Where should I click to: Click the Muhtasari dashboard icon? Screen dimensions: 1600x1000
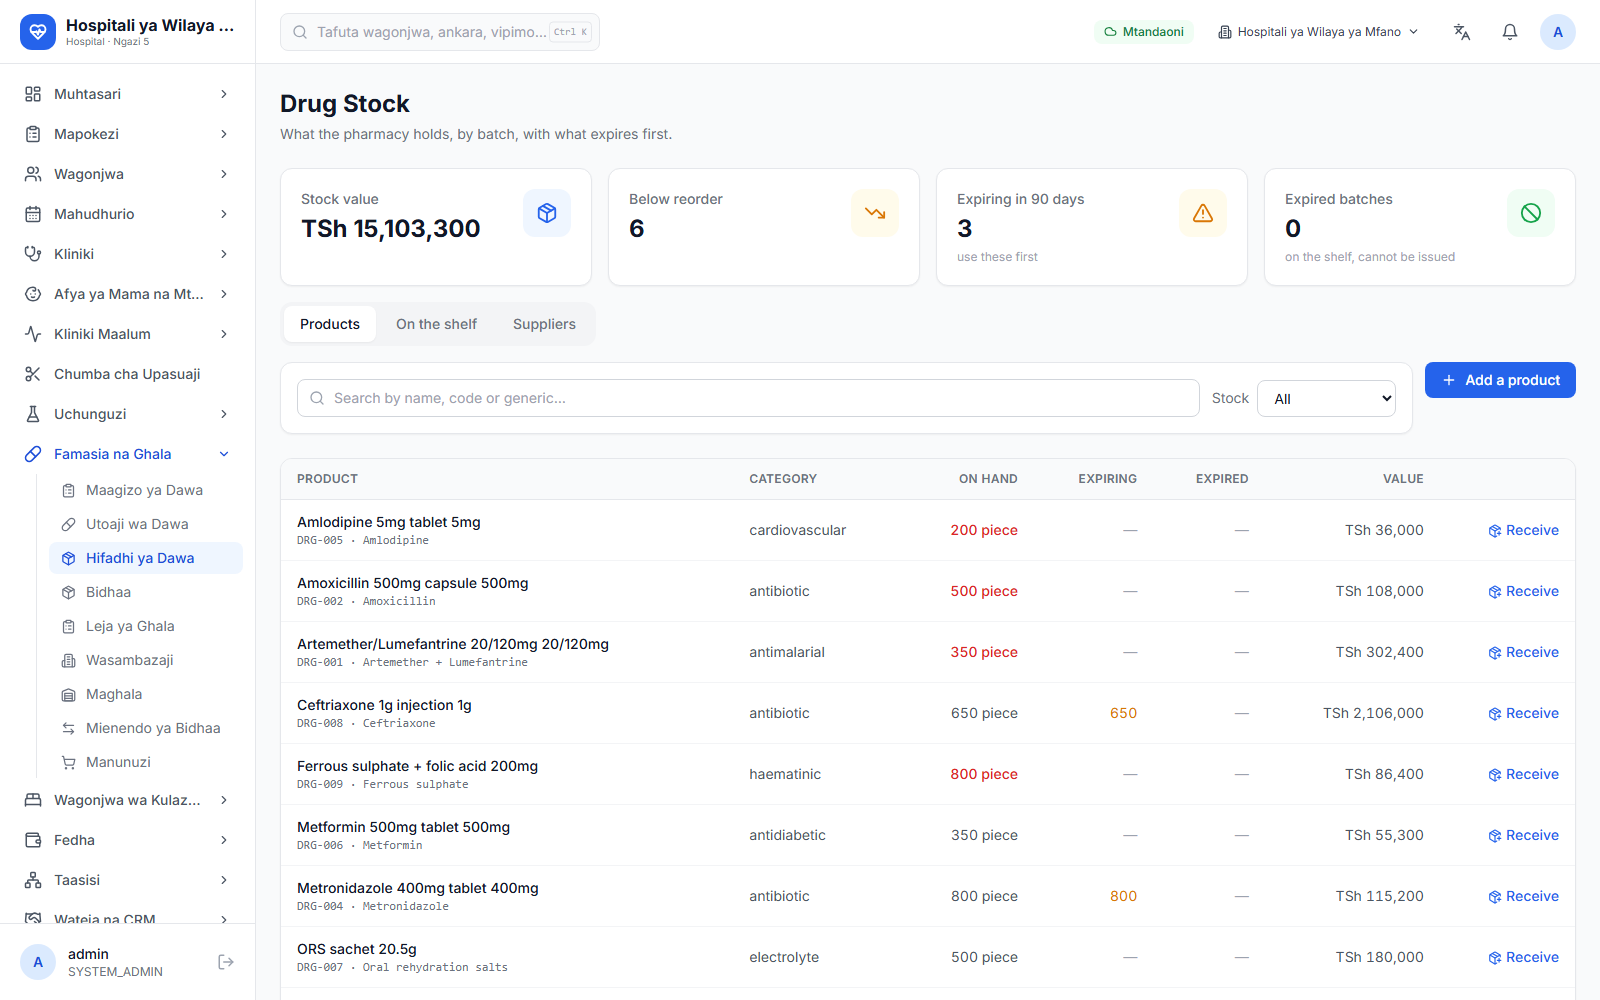click(33, 94)
